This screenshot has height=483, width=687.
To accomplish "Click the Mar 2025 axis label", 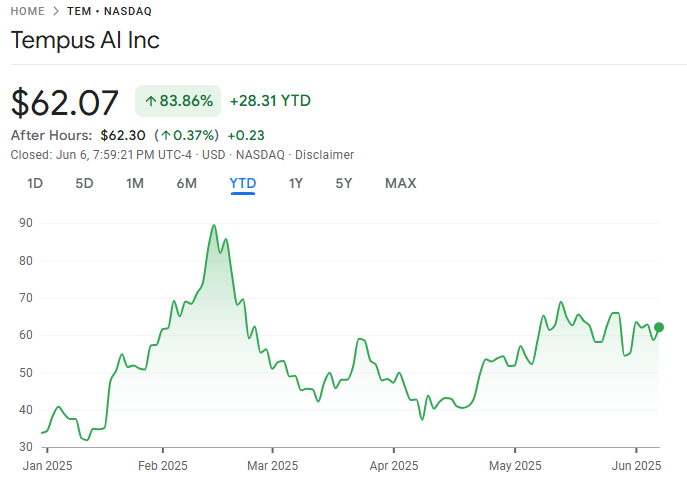I will point(273,465).
